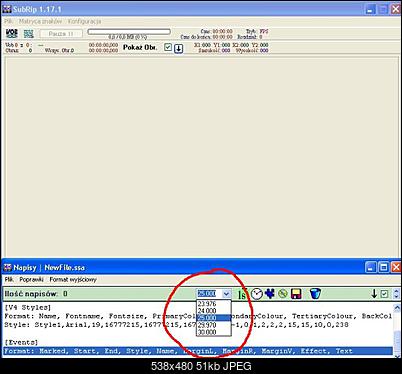Minimize the SubRip window

[371, 9]
